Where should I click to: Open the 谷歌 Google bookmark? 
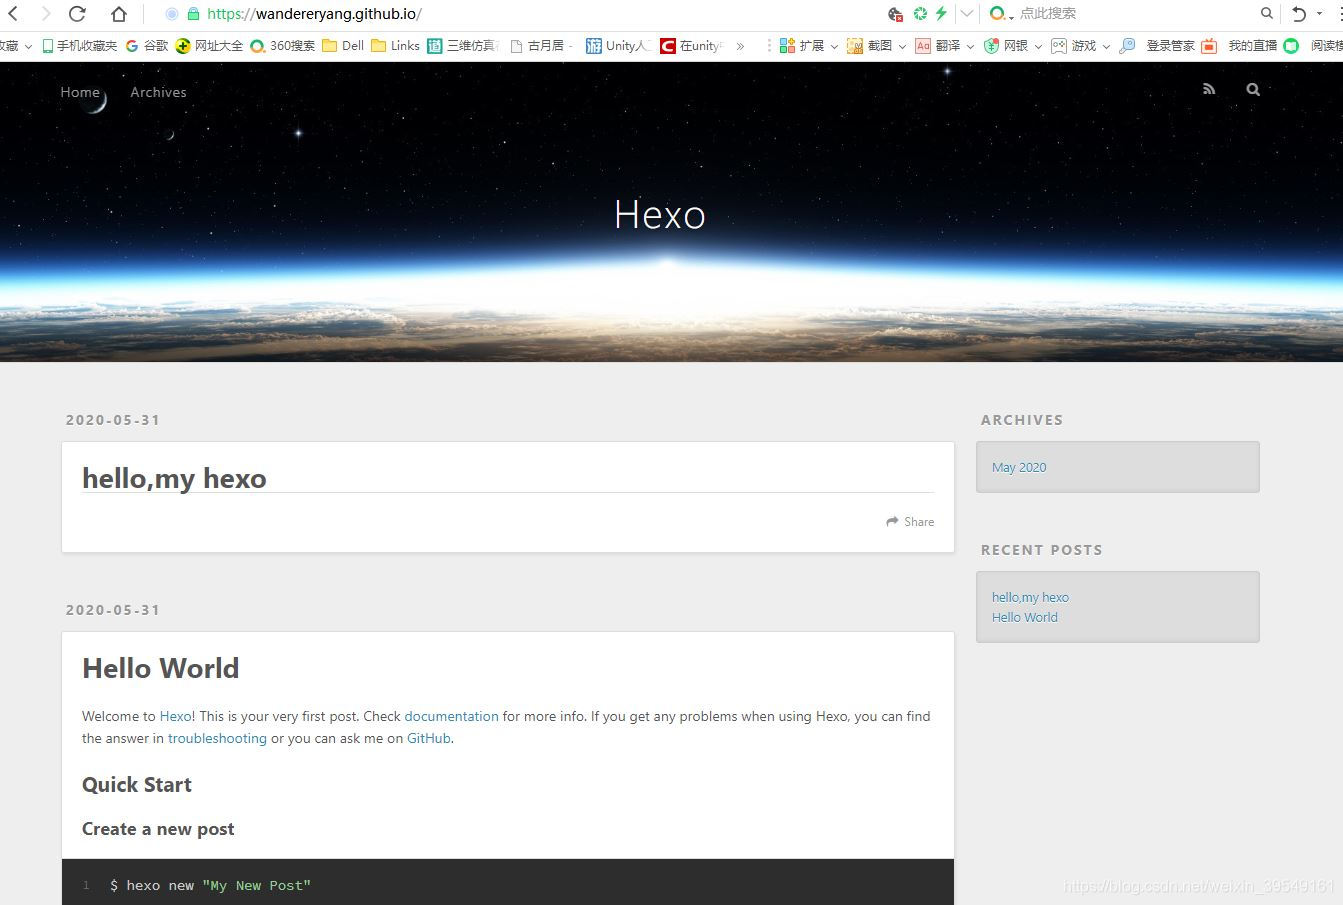pyautogui.click(x=147, y=46)
